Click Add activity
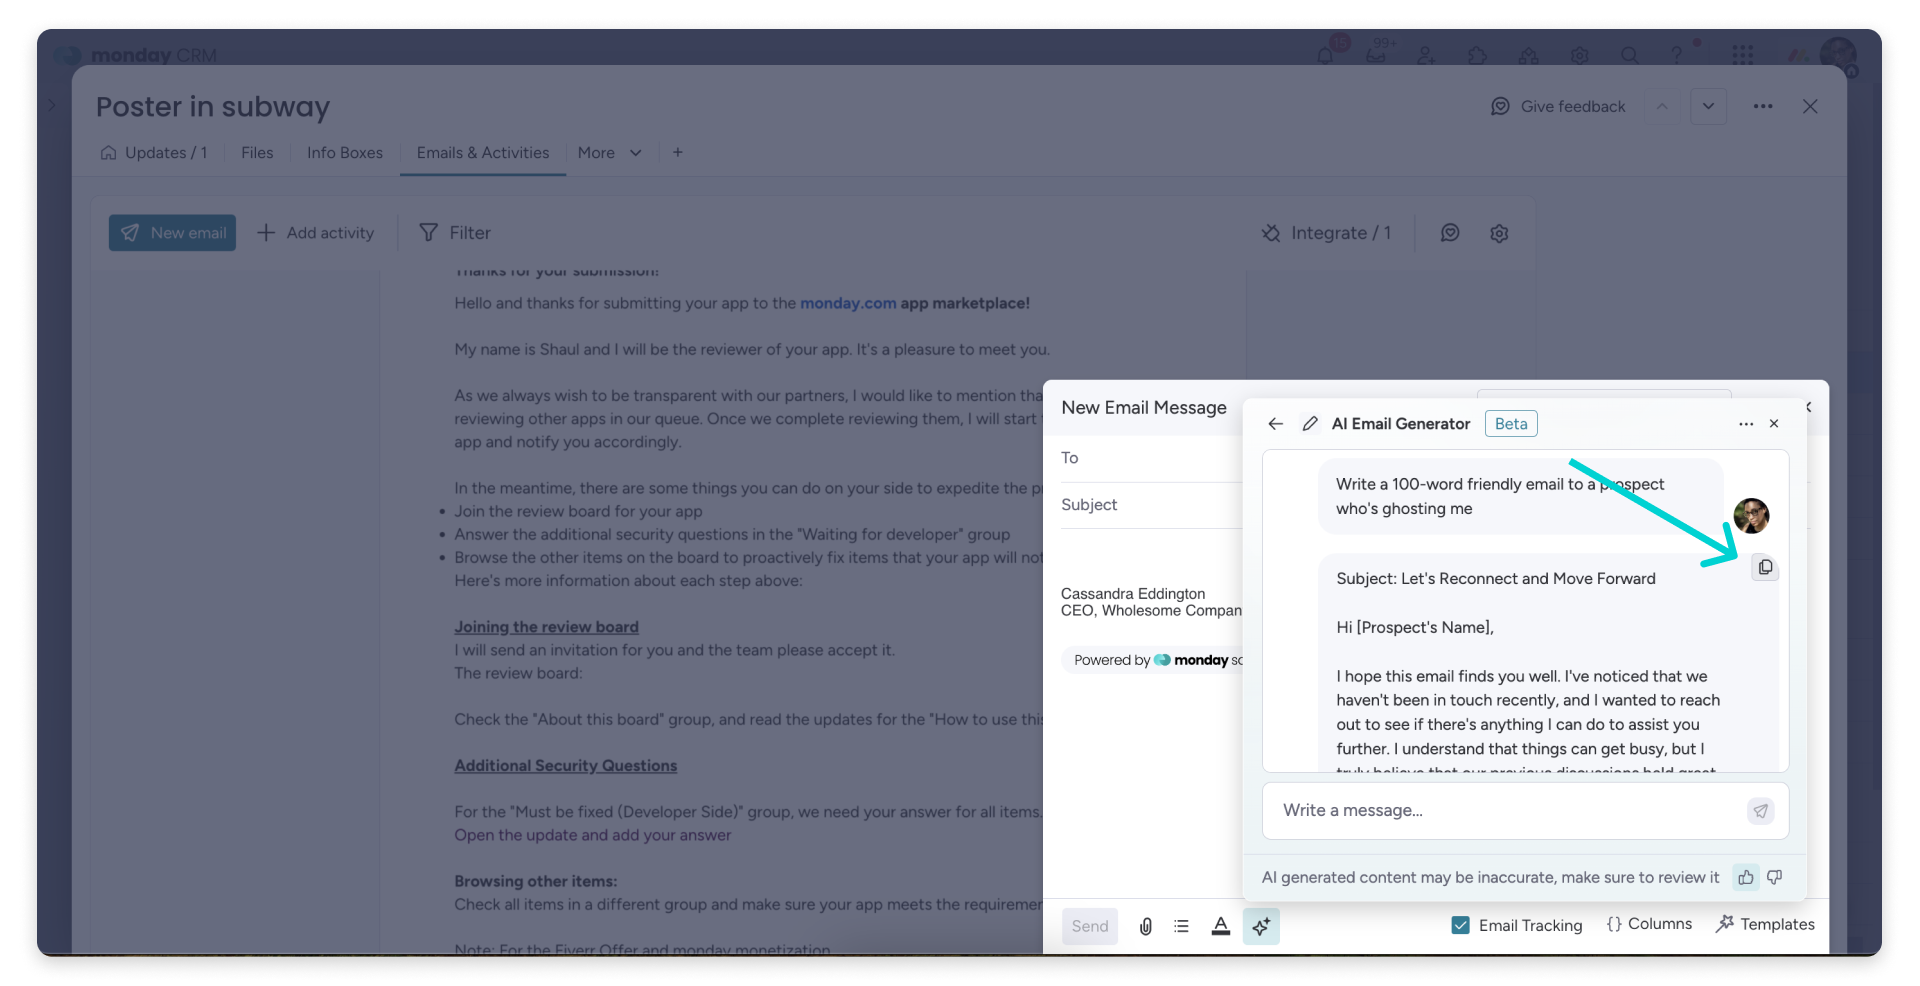 point(316,233)
